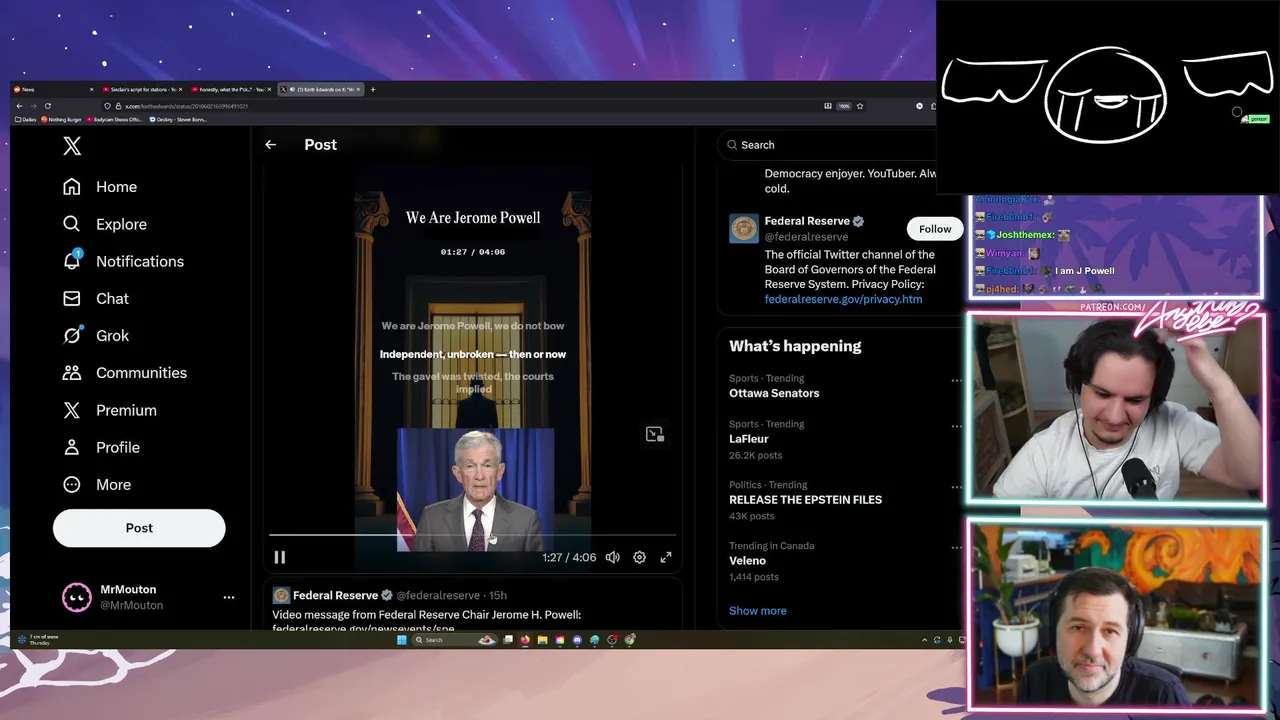1280x720 pixels.
Task: Open Explore in the X sidebar
Action: pos(105,224)
